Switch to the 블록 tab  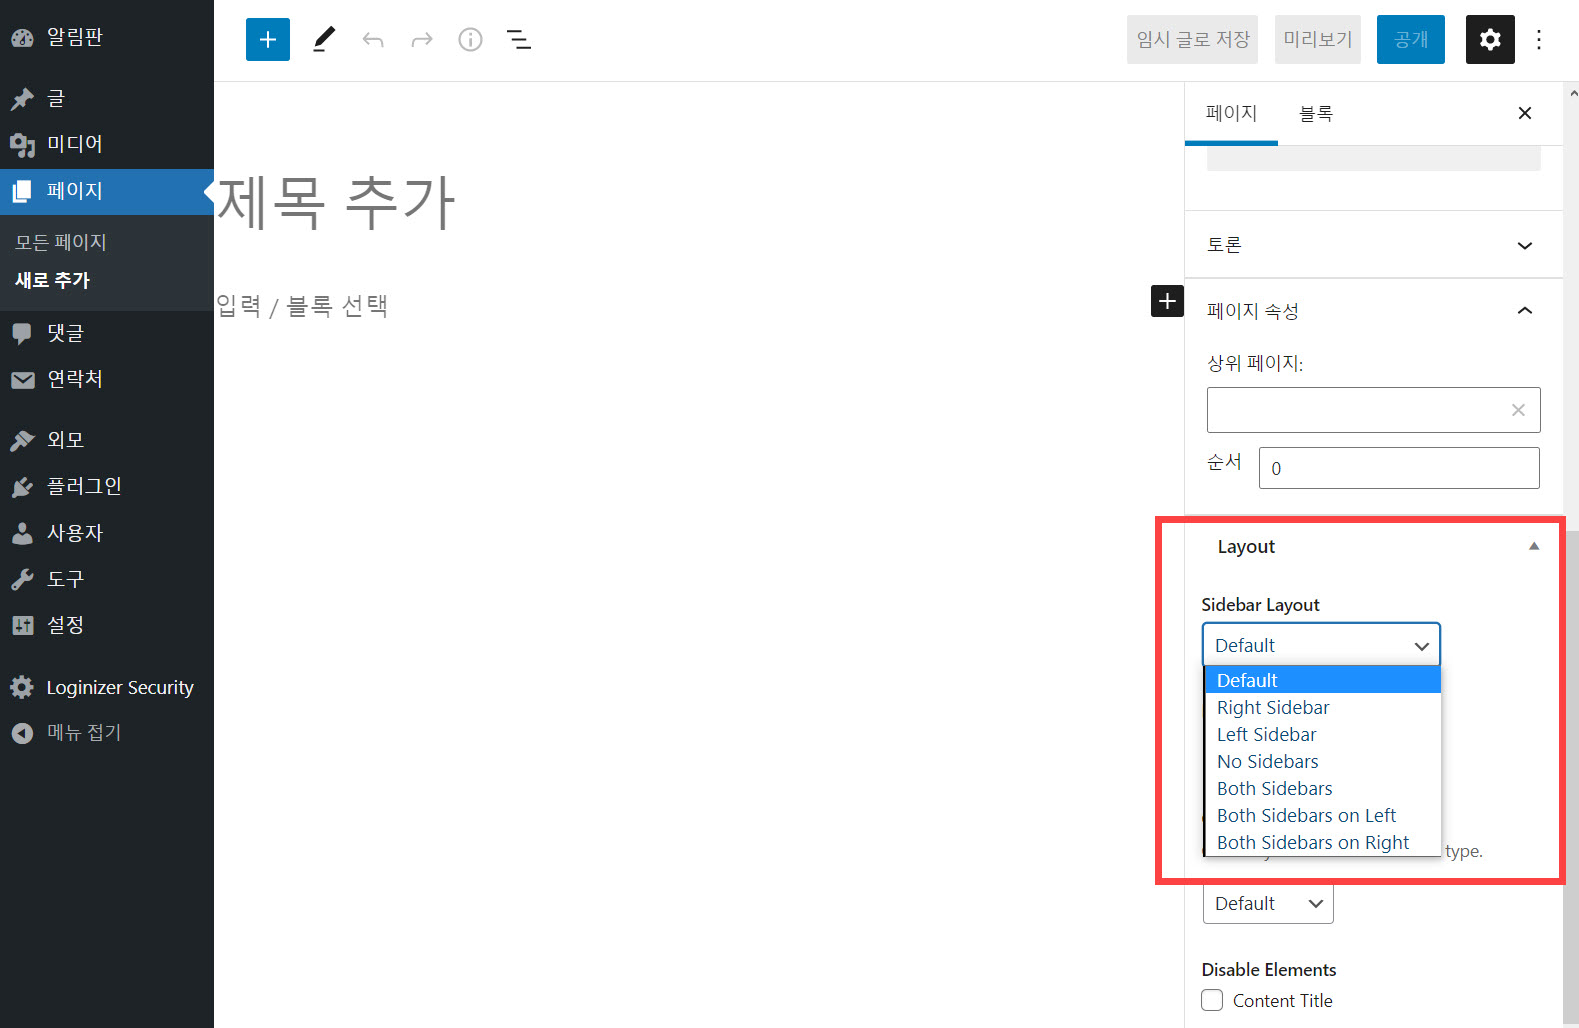(1316, 113)
